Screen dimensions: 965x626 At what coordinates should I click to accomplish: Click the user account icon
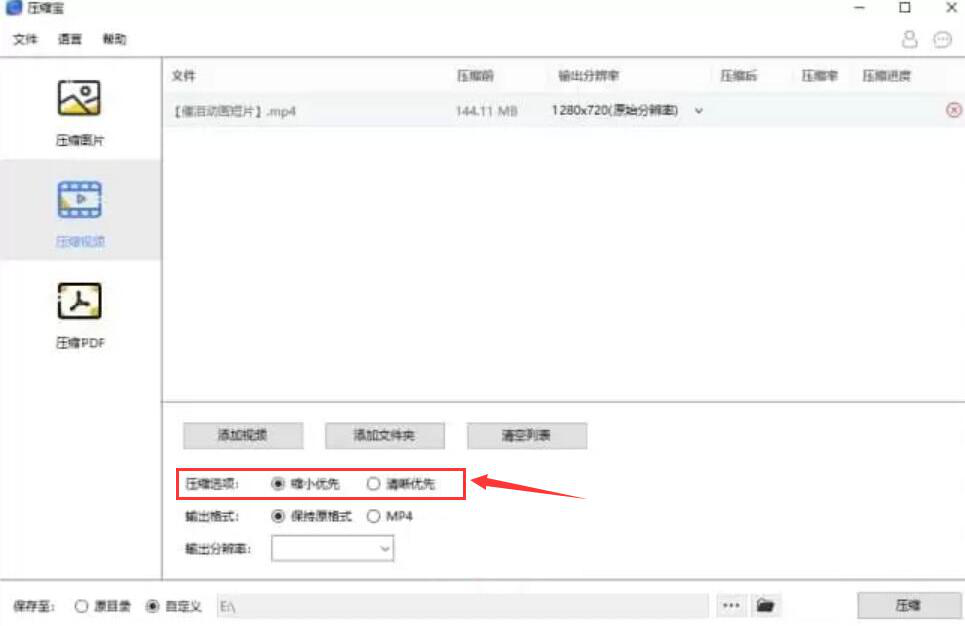tap(909, 40)
